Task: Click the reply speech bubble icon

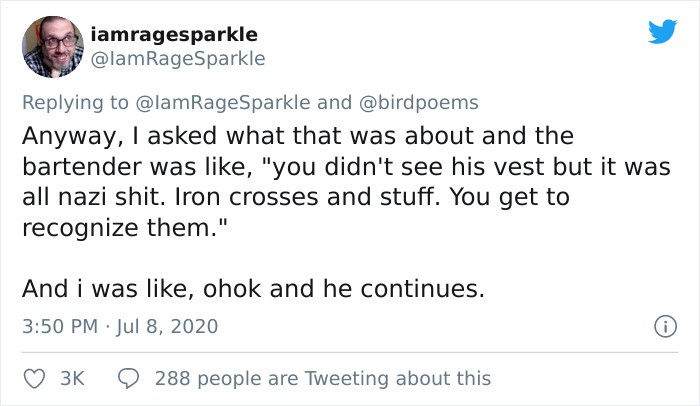Action: tap(130, 378)
